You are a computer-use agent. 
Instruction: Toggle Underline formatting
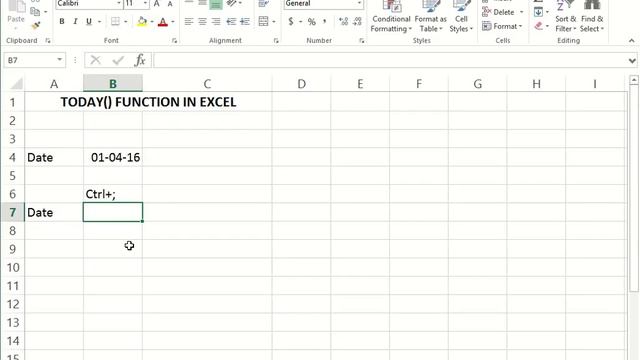[x=89, y=22]
